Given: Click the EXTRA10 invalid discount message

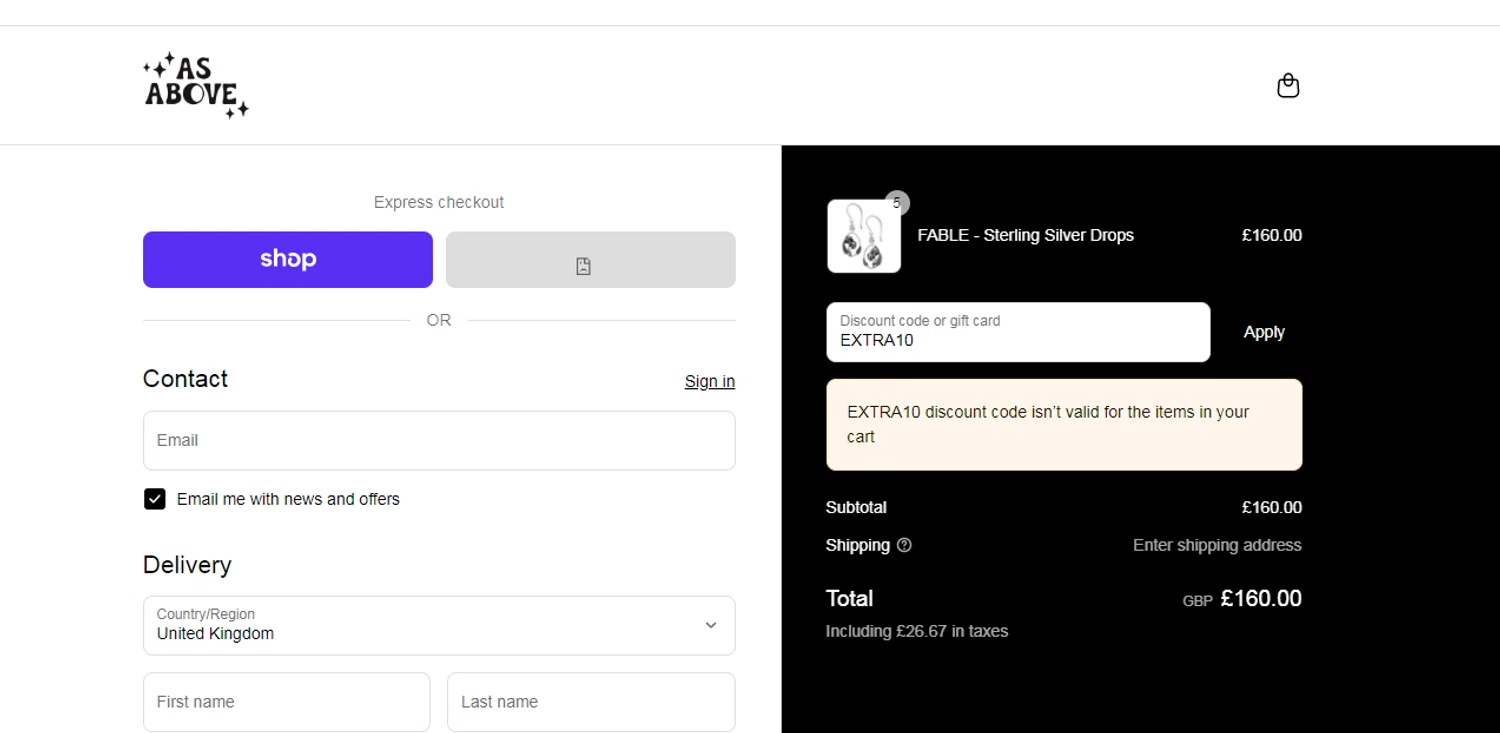Looking at the screenshot, I should 1064,424.
